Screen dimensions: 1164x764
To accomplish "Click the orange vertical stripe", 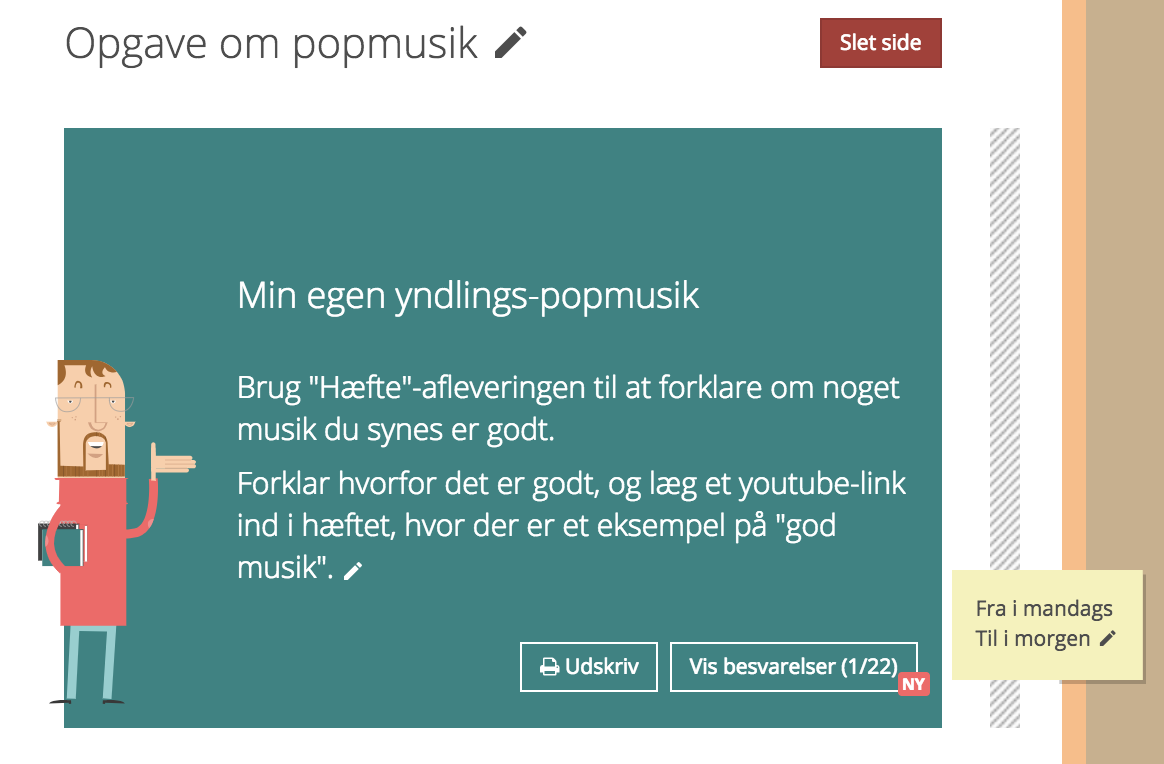I will pyautogui.click(x=1073, y=382).
